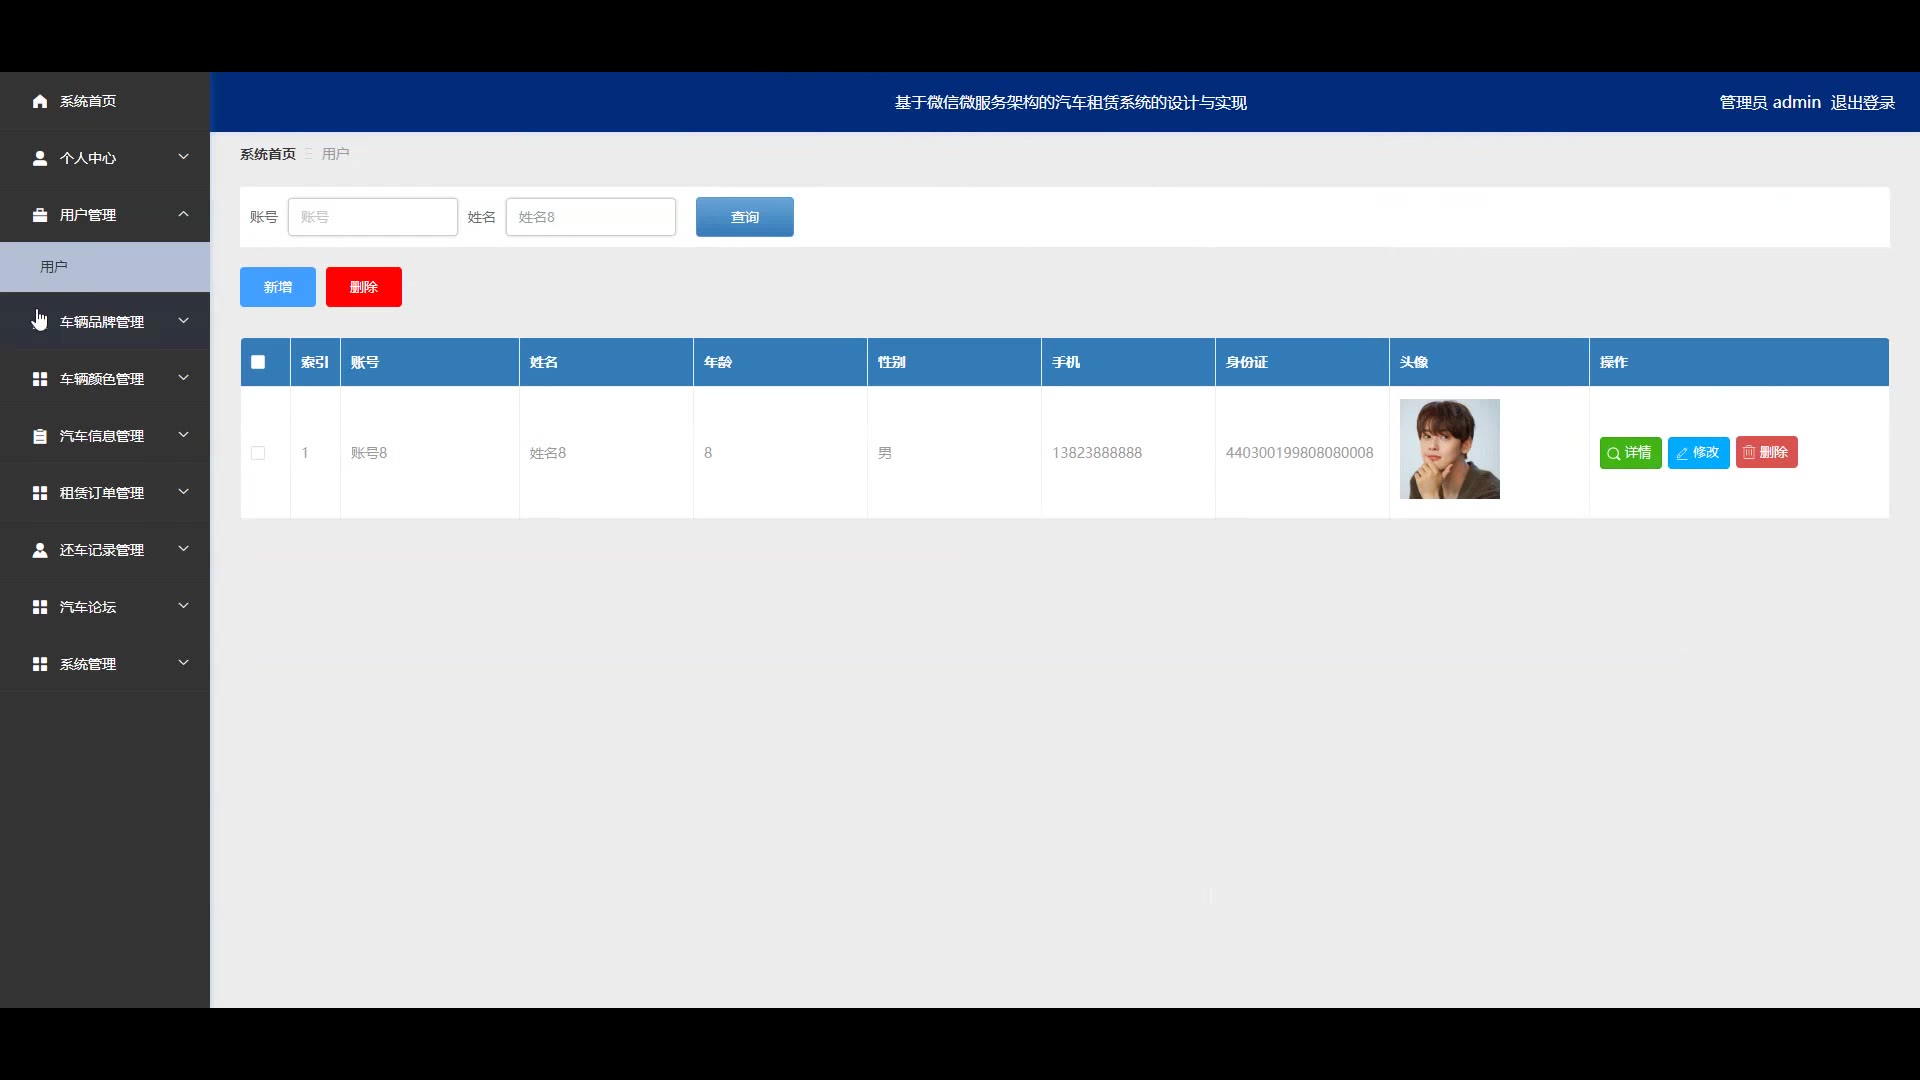Click the home icon beside 系统首页
The height and width of the screenshot is (1080, 1920).
[40, 101]
